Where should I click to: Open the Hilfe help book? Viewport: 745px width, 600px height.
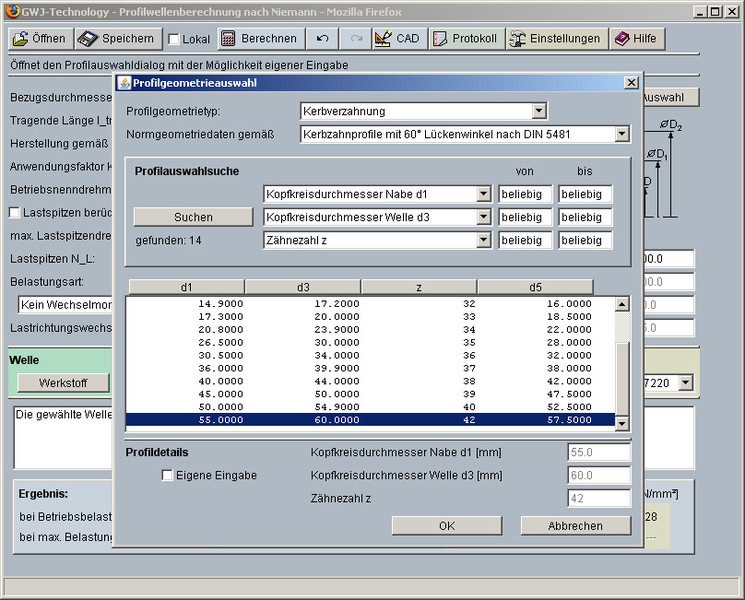click(637, 39)
